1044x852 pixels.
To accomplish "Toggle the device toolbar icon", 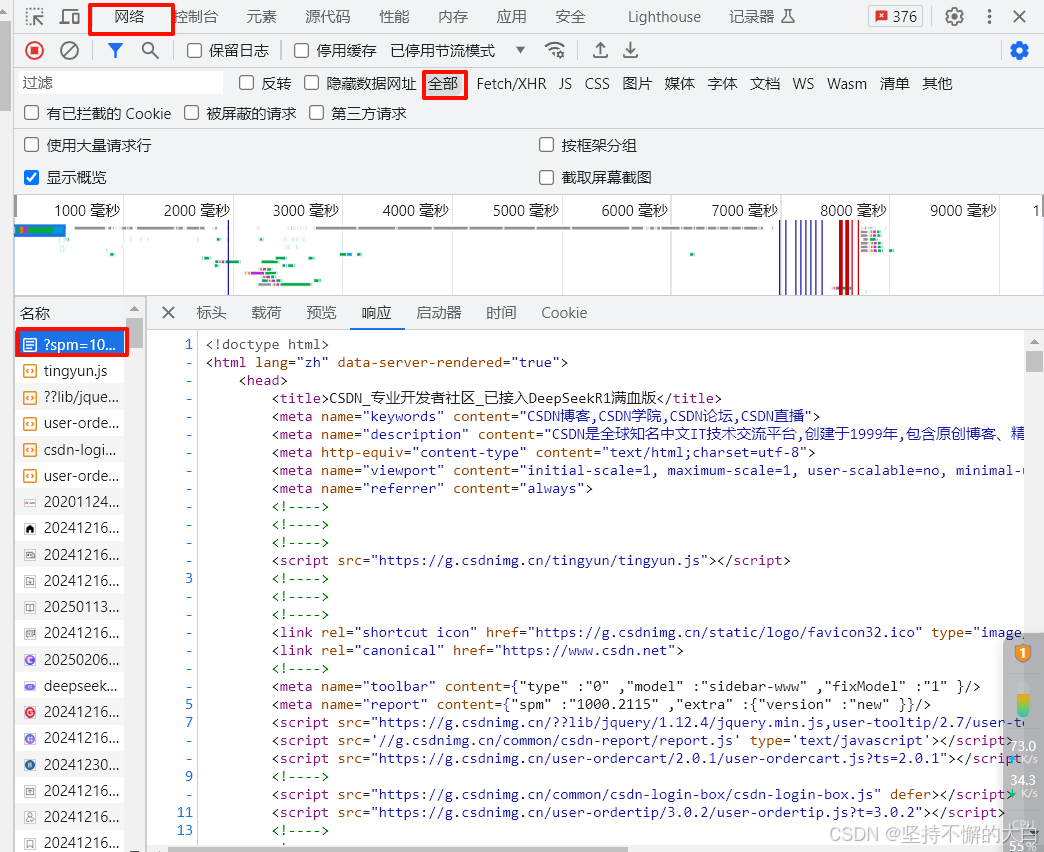I will (x=69, y=17).
